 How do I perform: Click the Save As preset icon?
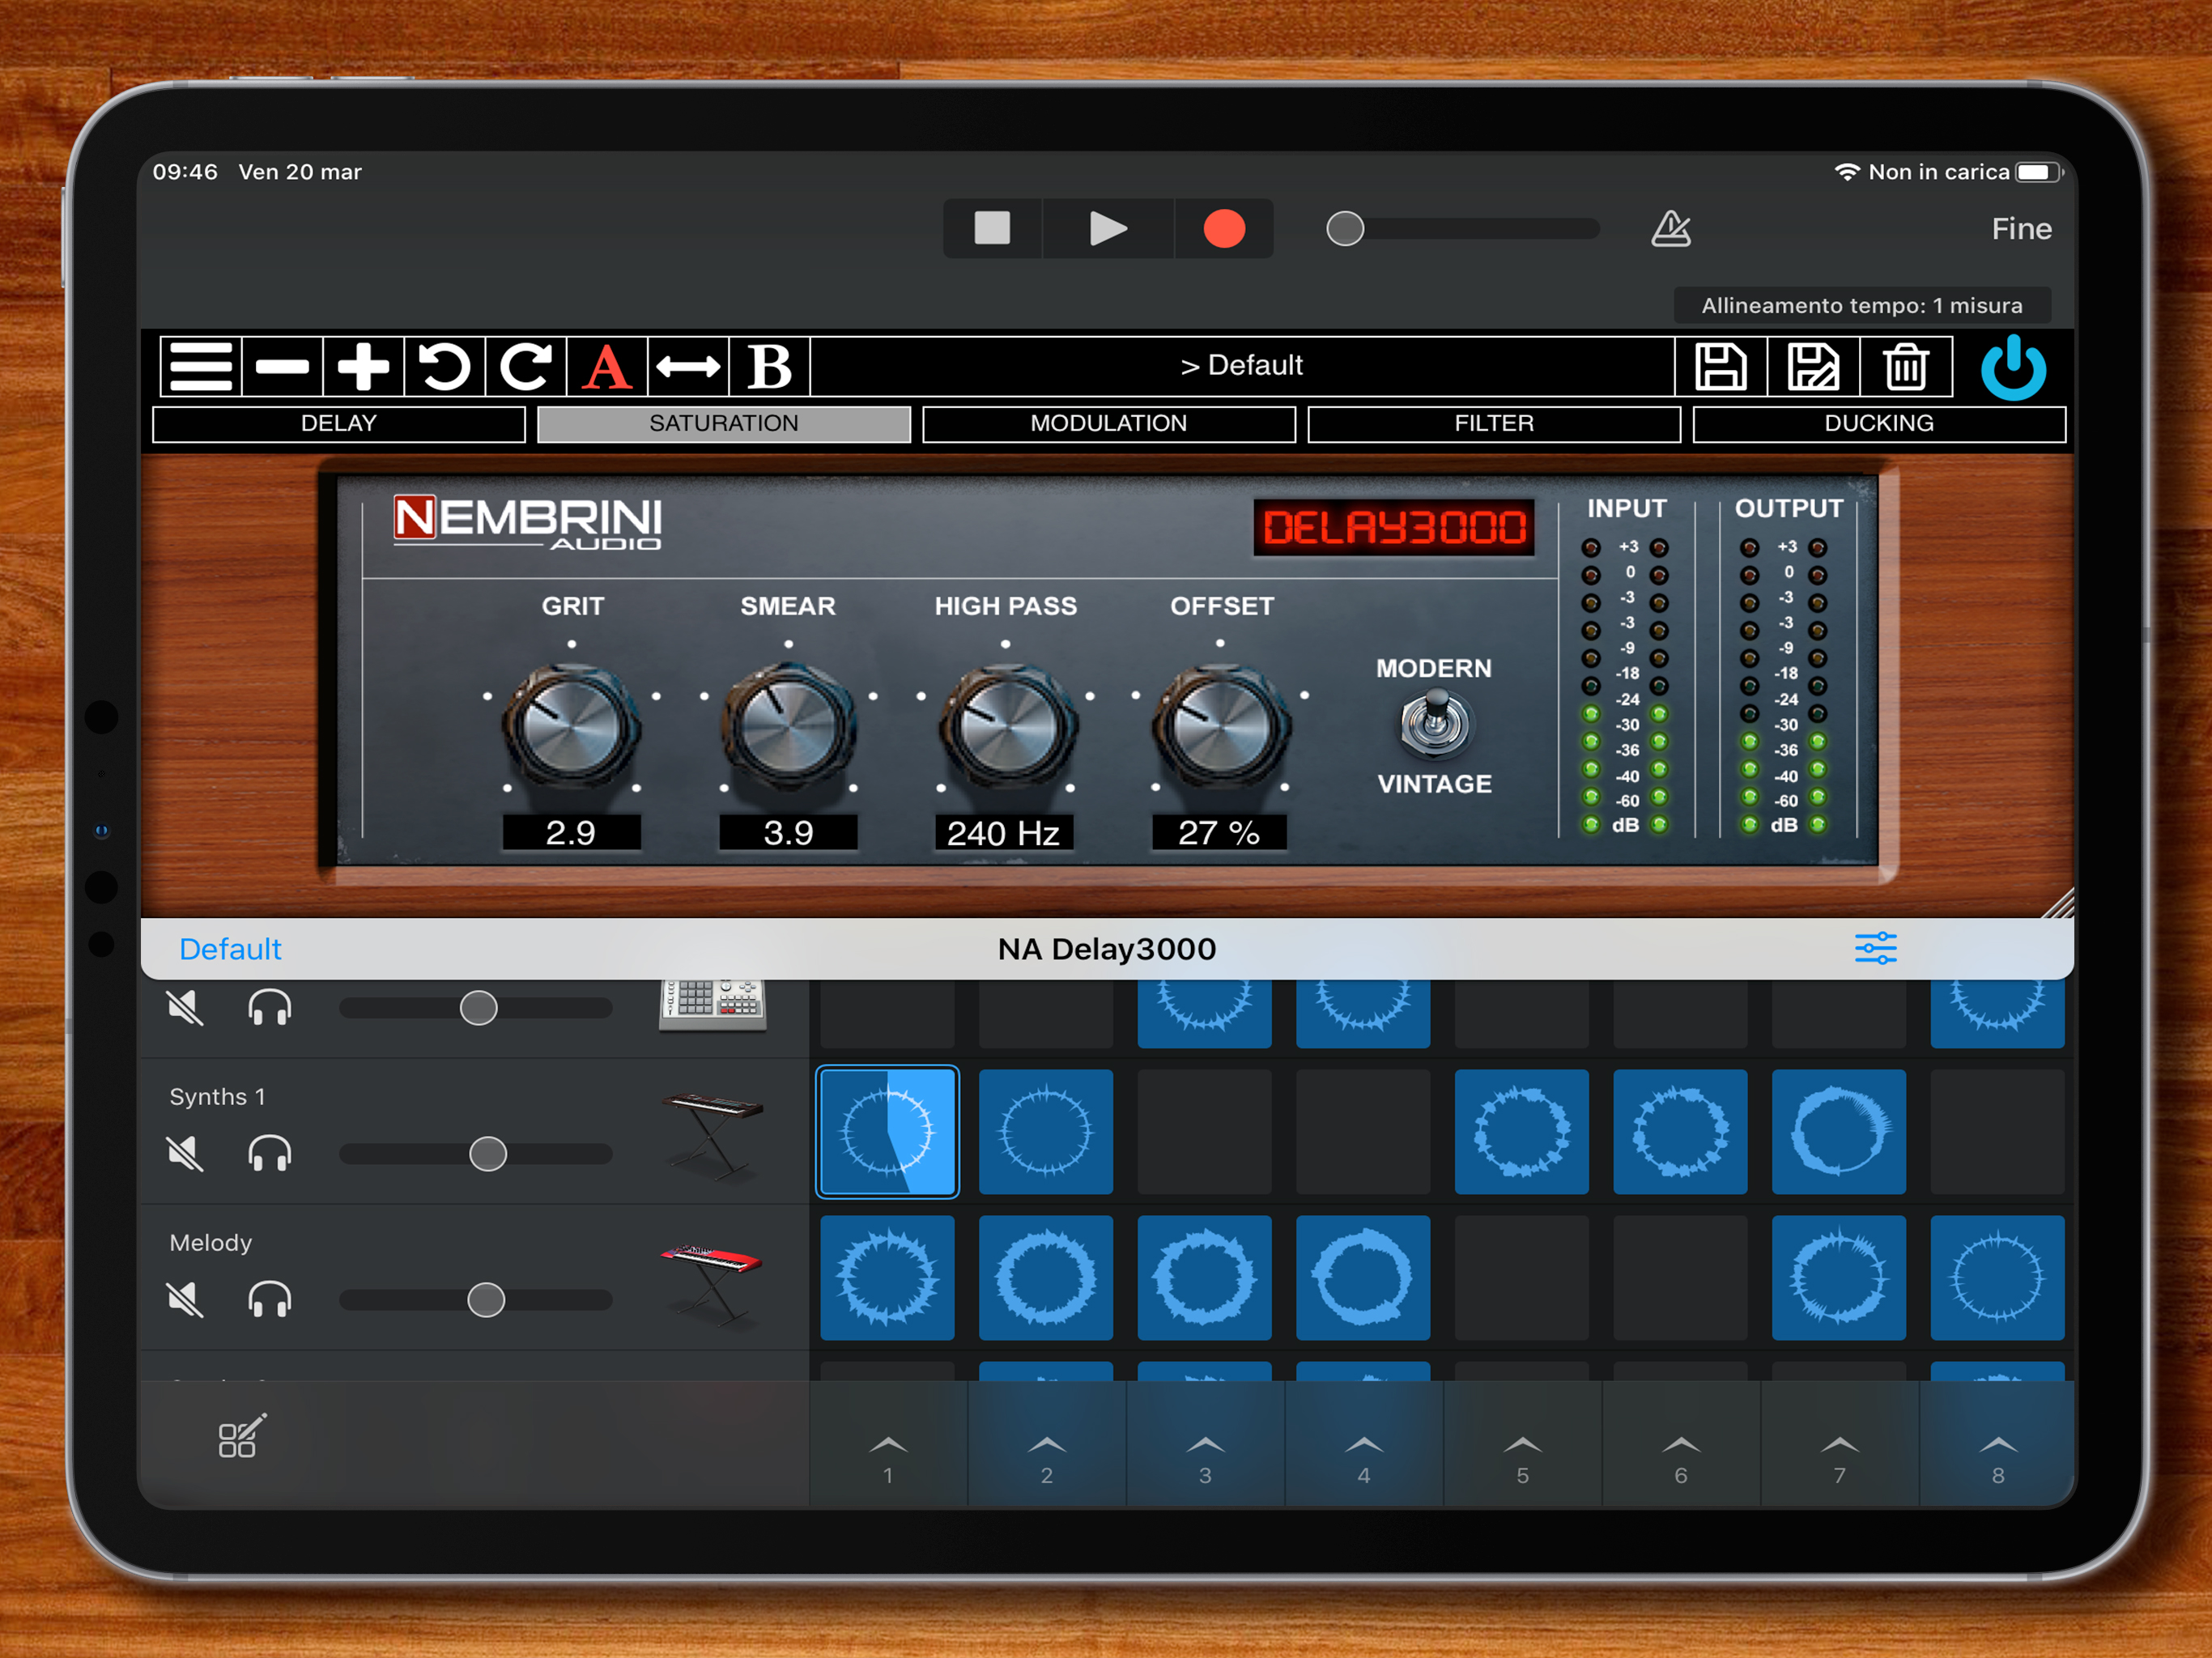click(1813, 366)
